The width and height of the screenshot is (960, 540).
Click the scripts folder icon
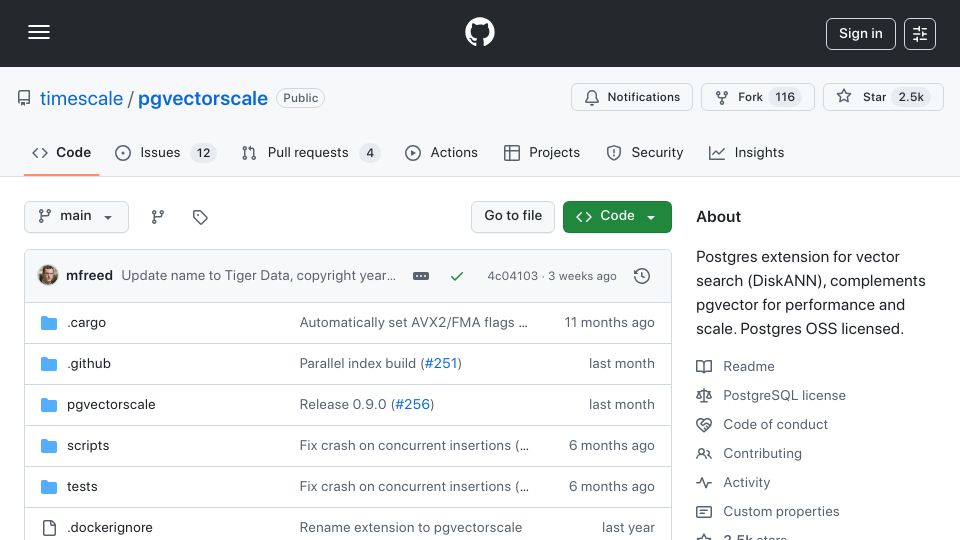pos(49,446)
